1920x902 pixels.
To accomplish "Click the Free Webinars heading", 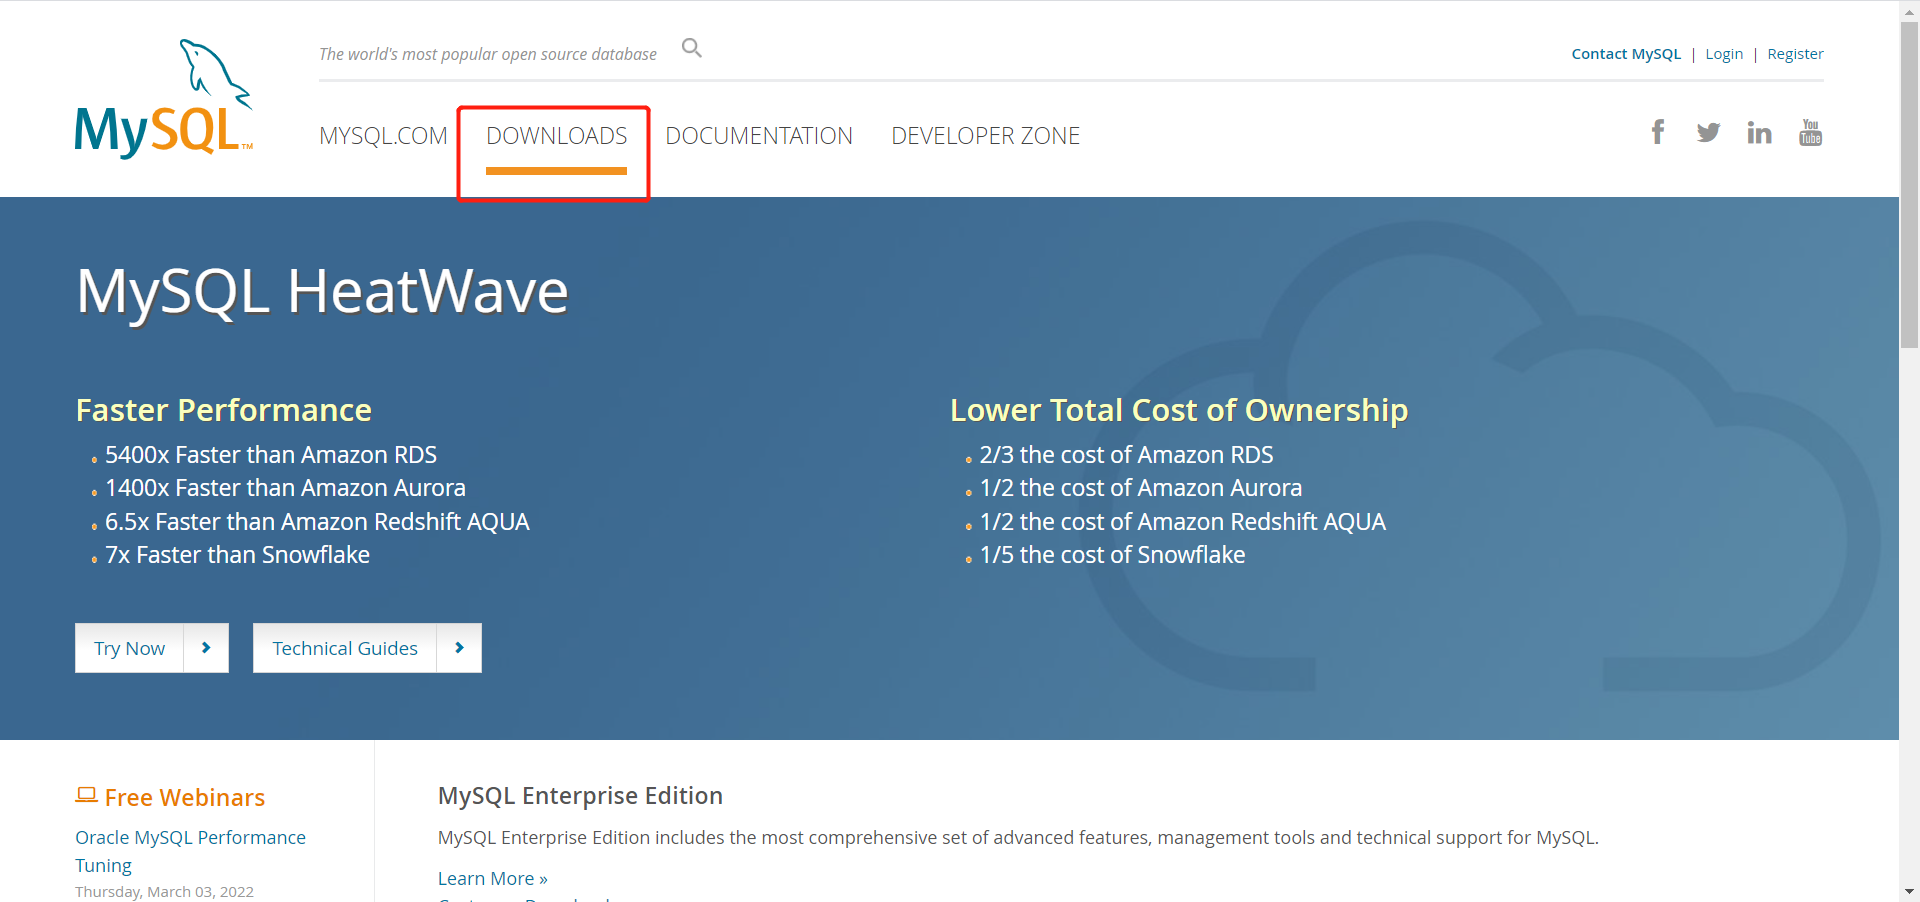I will click(x=185, y=797).
